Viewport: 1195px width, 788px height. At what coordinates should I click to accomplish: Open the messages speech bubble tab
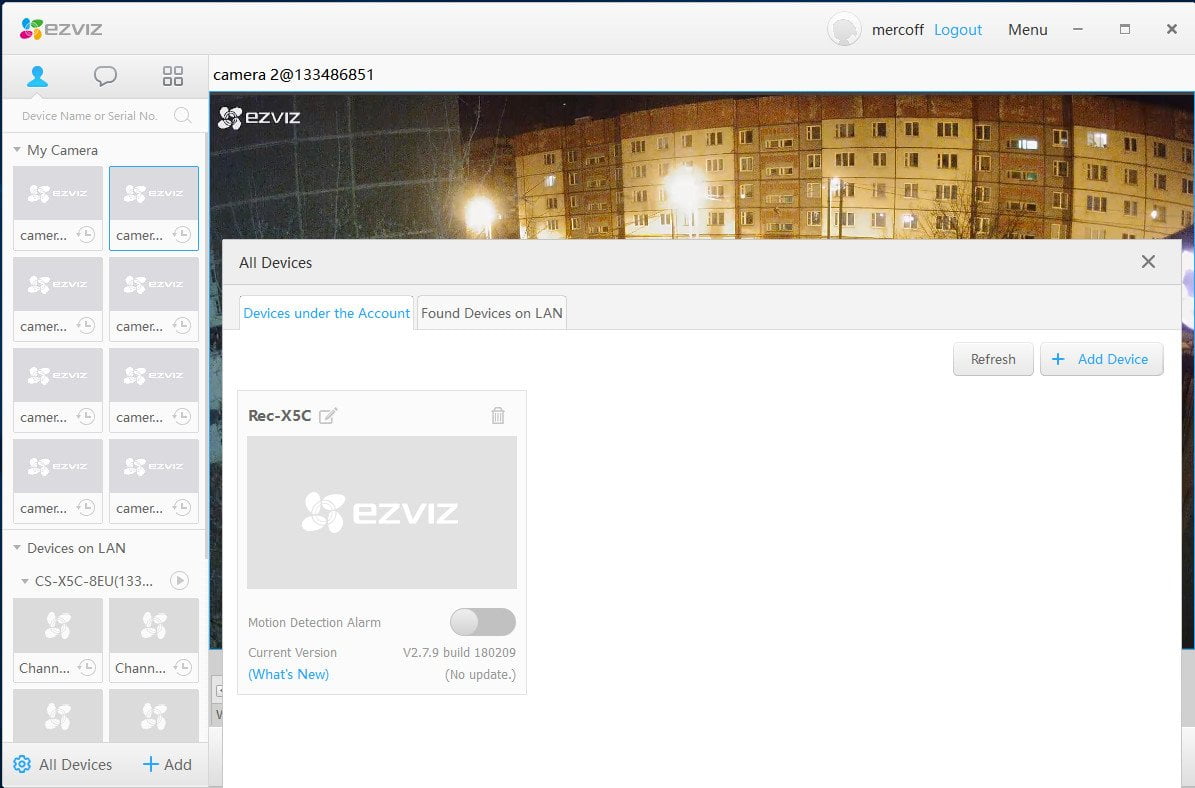[x=105, y=76]
